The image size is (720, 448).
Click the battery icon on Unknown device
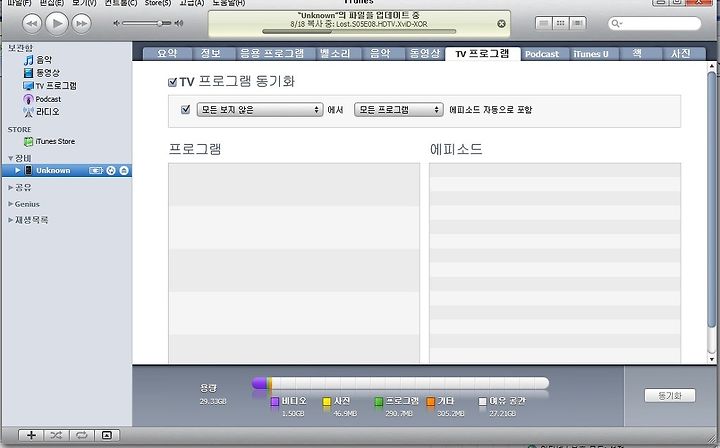[x=96, y=171]
